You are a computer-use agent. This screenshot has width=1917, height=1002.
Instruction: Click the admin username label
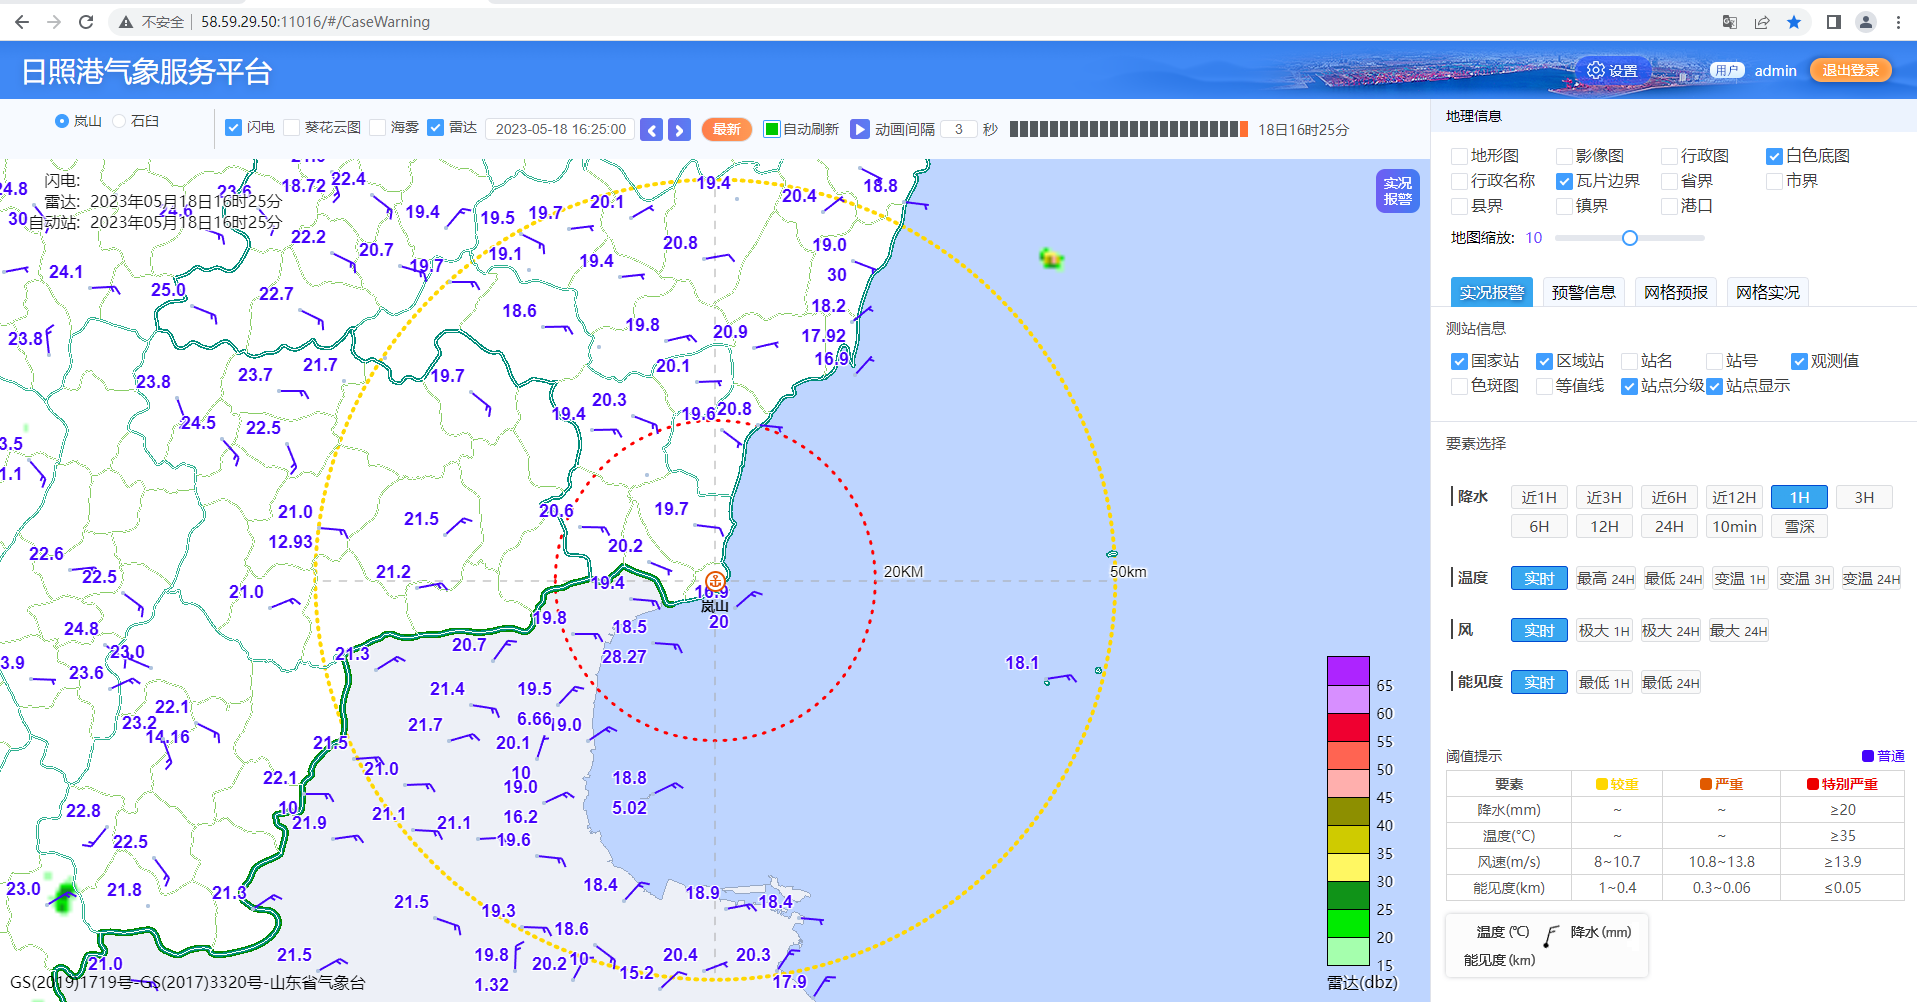tap(1775, 70)
